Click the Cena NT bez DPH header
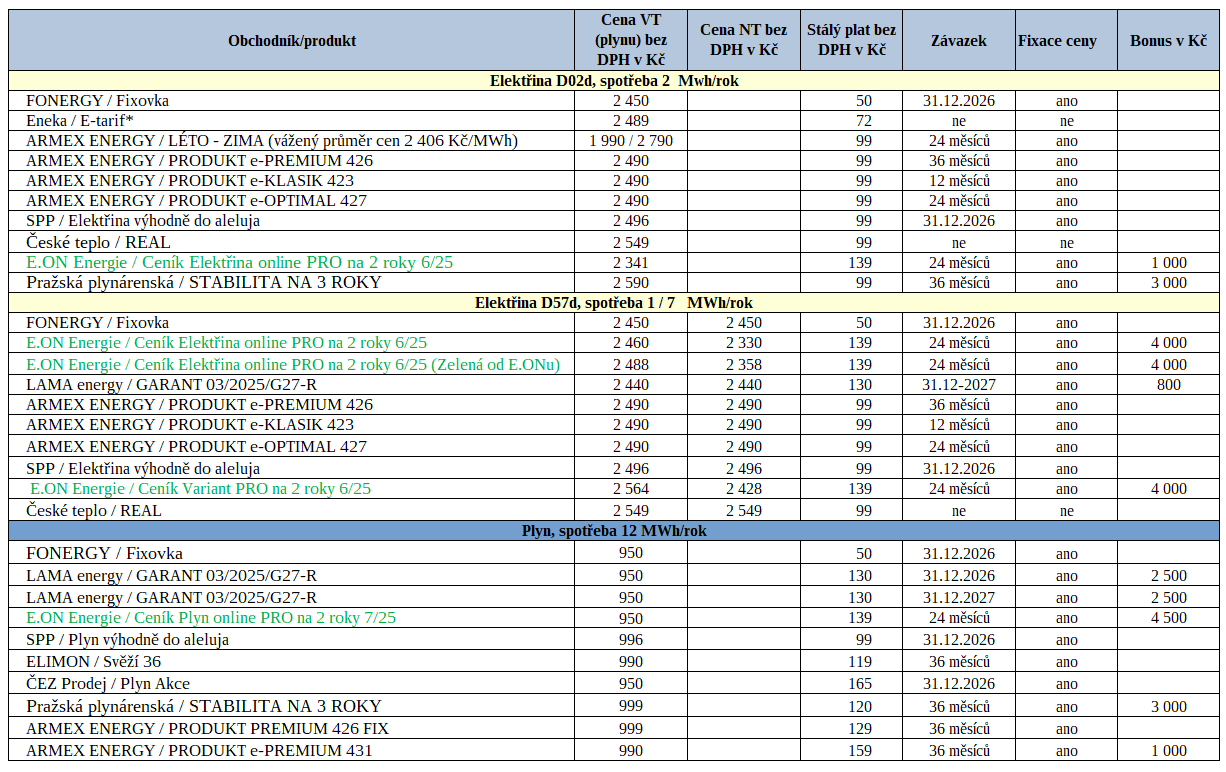This screenshot has width=1226, height=772. pos(743,41)
